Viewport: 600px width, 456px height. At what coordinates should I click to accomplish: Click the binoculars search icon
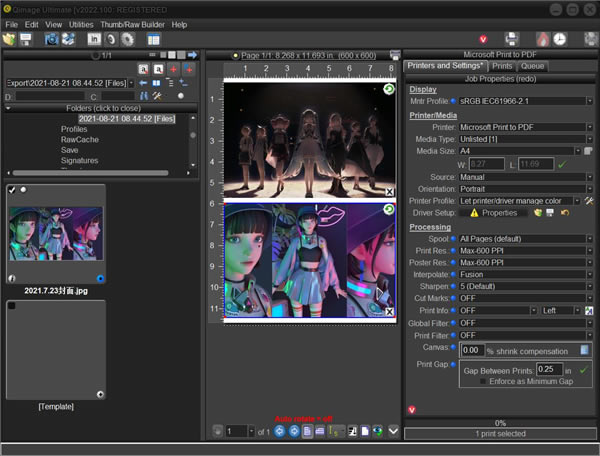tap(144, 96)
